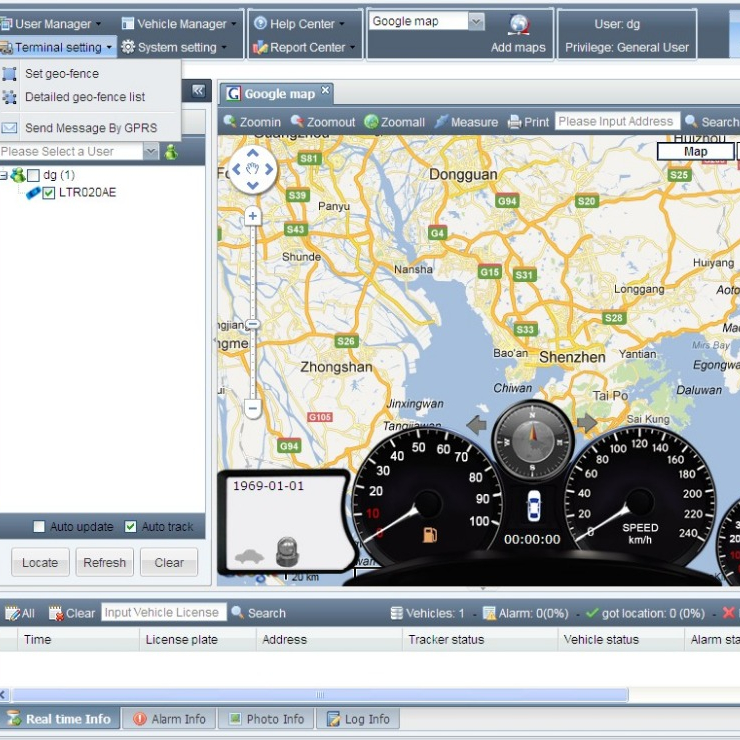Collapse the left panel with double-arrow icon
Image resolution: width=740 pixels, height=740 pixels.
[198, 91]
